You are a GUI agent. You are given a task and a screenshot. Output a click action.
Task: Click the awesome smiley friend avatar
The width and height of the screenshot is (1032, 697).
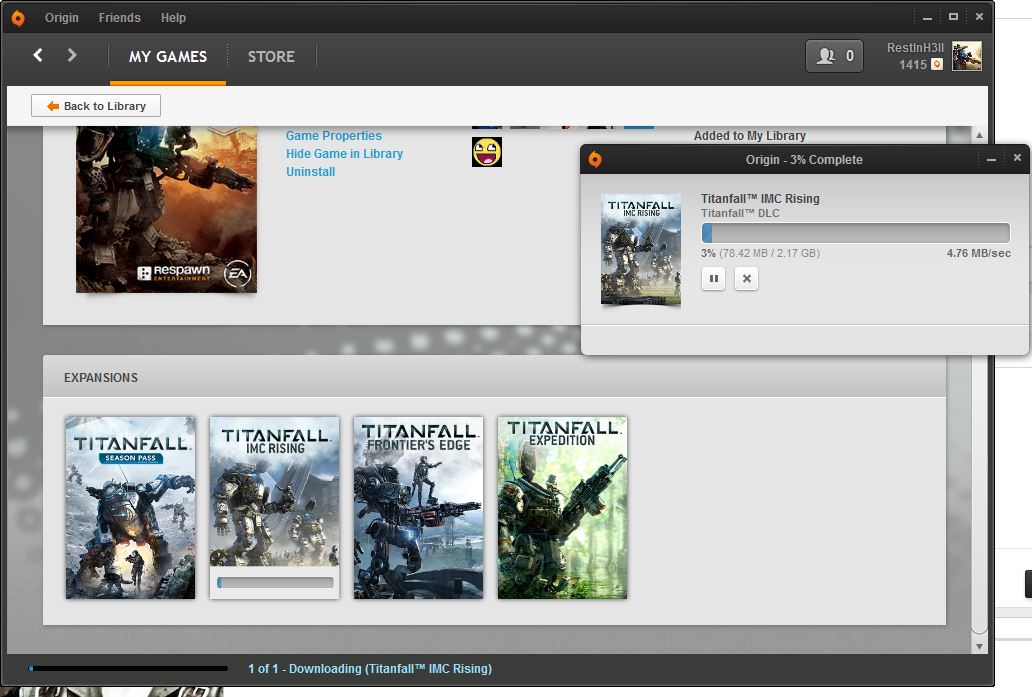486,152
